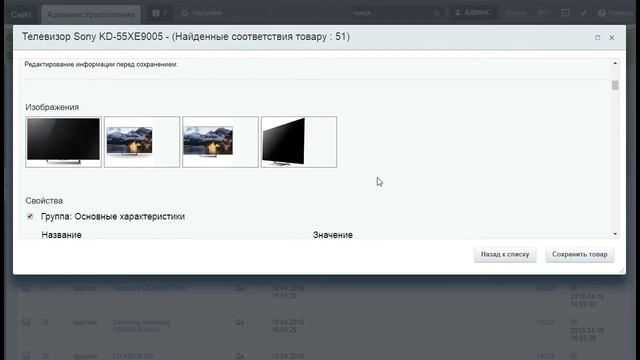Save the product with Сохранить товар
Viewport: 640px width, 360px height.
[x=580, y=254]
